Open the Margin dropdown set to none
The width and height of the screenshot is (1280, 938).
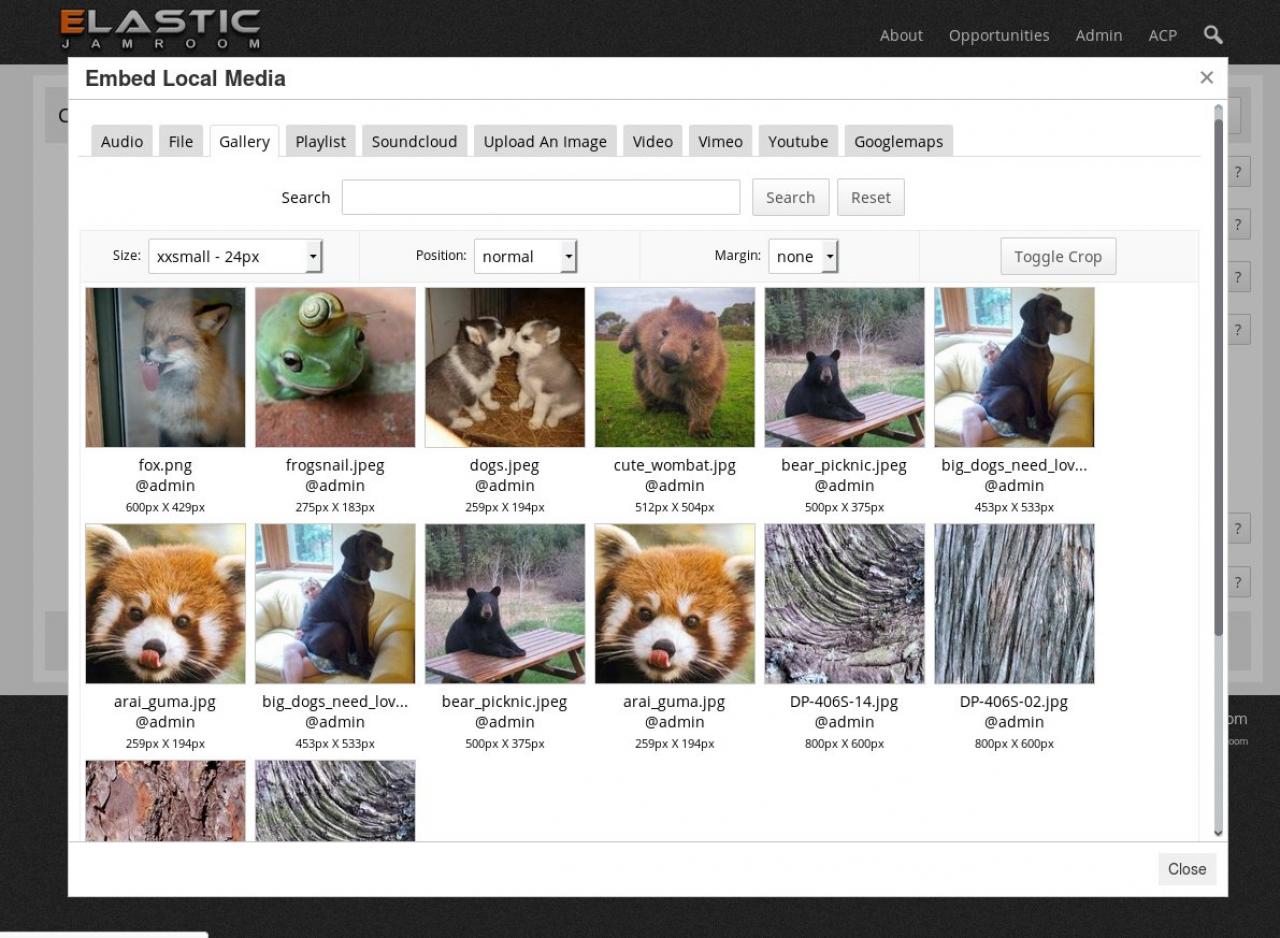803,256
